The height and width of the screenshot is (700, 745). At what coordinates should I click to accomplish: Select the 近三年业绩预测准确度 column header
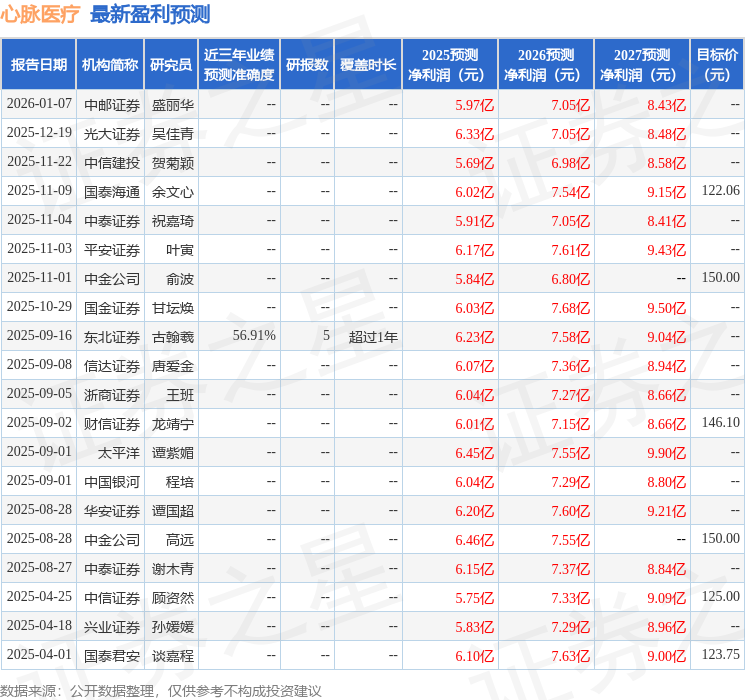click(x=238, y=65)
